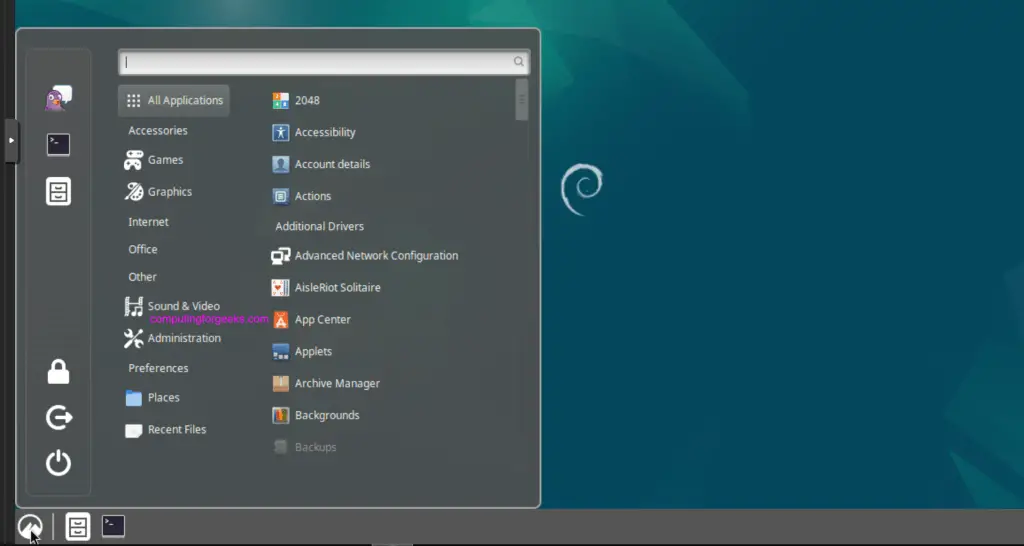Select the Other category

pos(142,277)
